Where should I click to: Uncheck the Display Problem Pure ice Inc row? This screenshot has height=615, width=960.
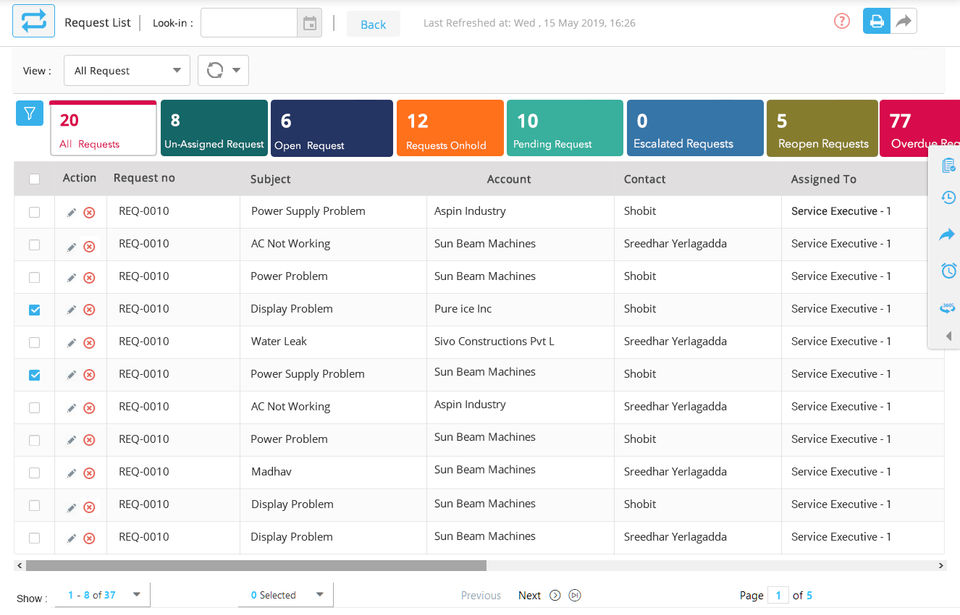pos(35,310)
